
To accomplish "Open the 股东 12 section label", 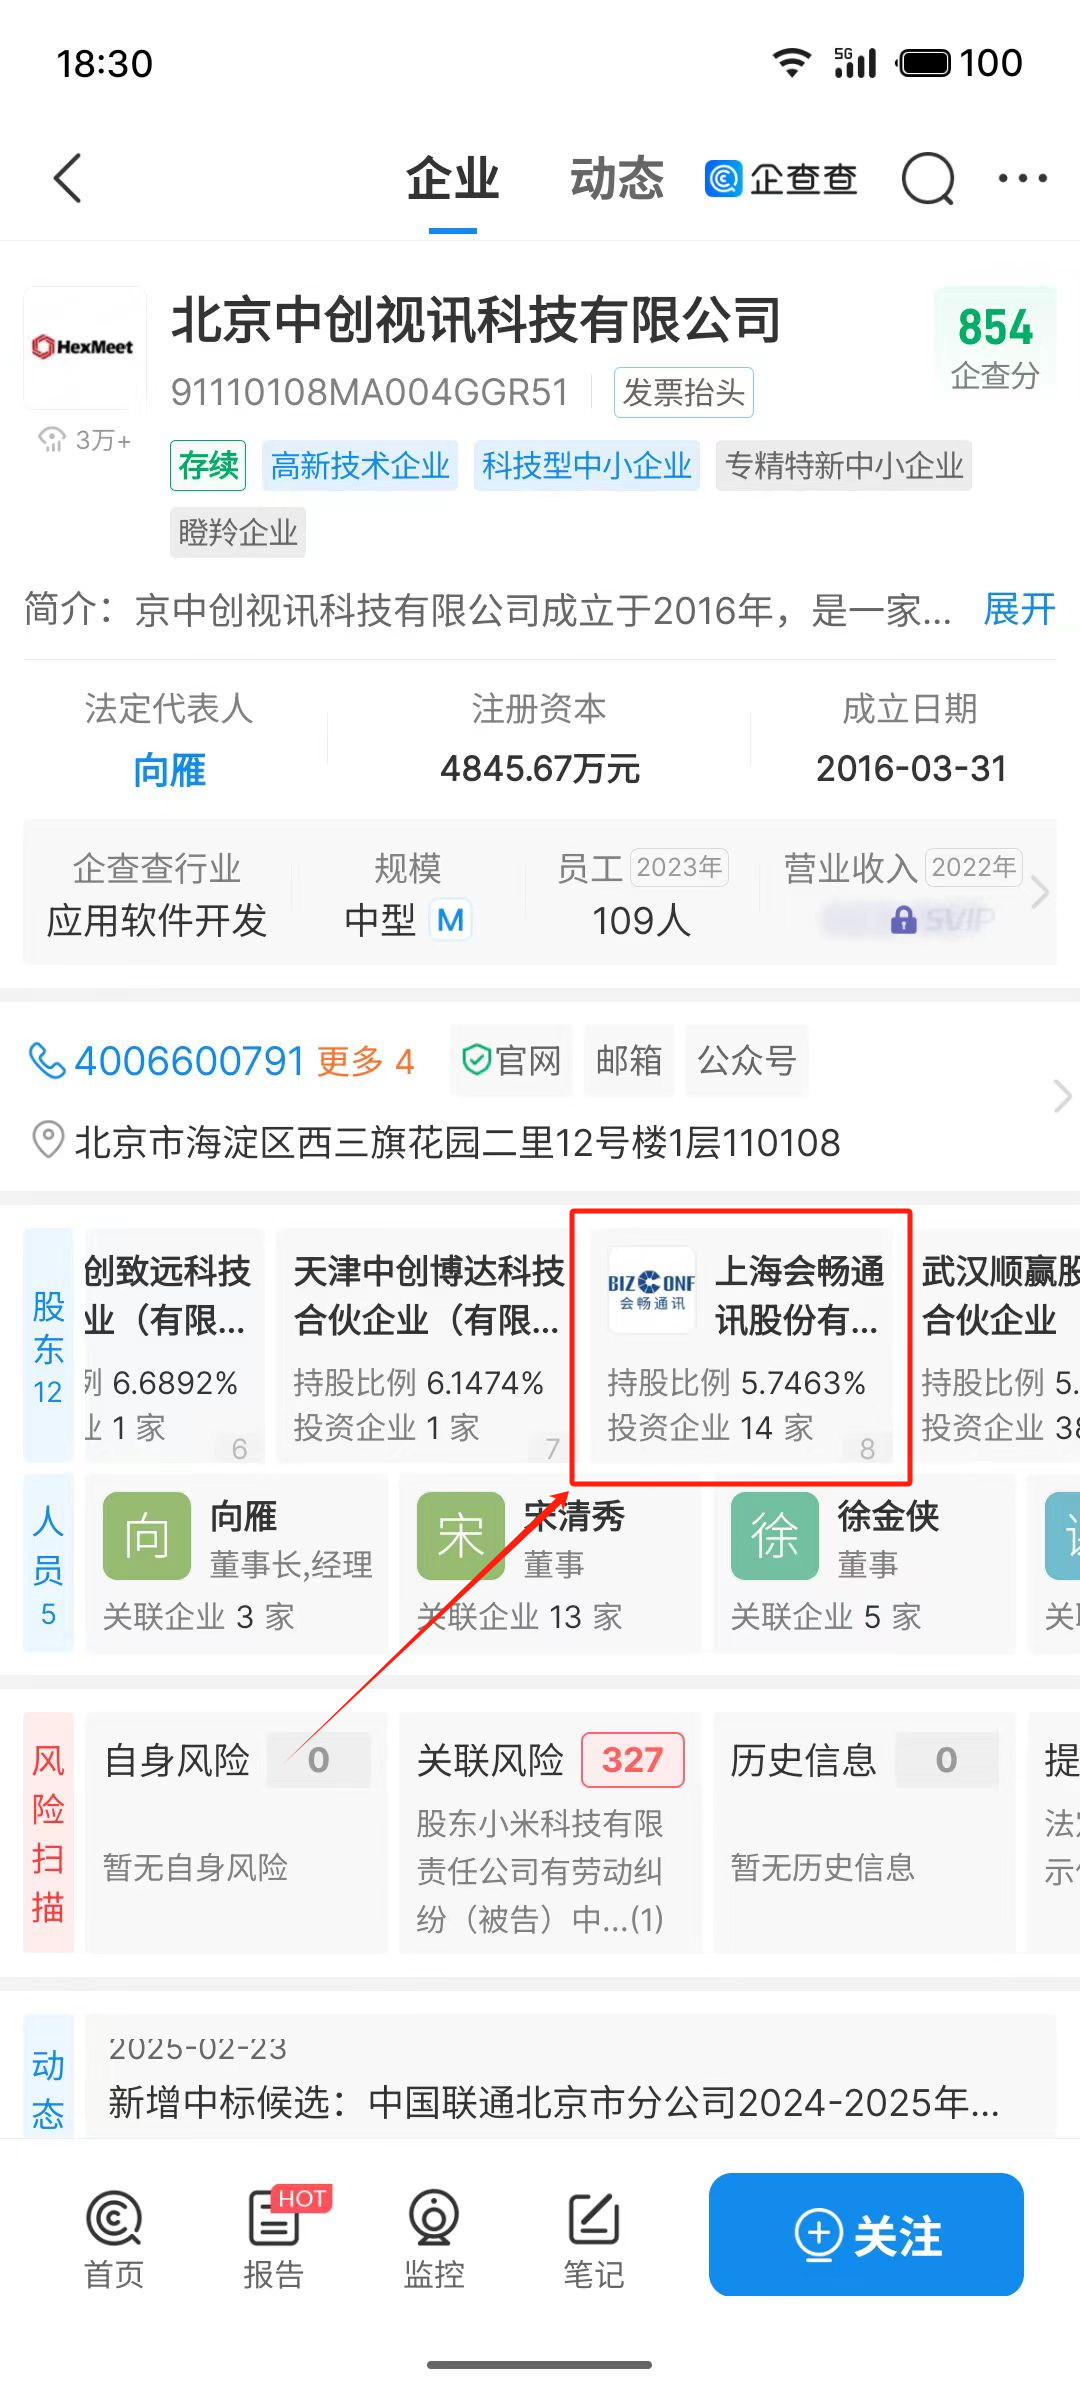I will point(48,1346).
